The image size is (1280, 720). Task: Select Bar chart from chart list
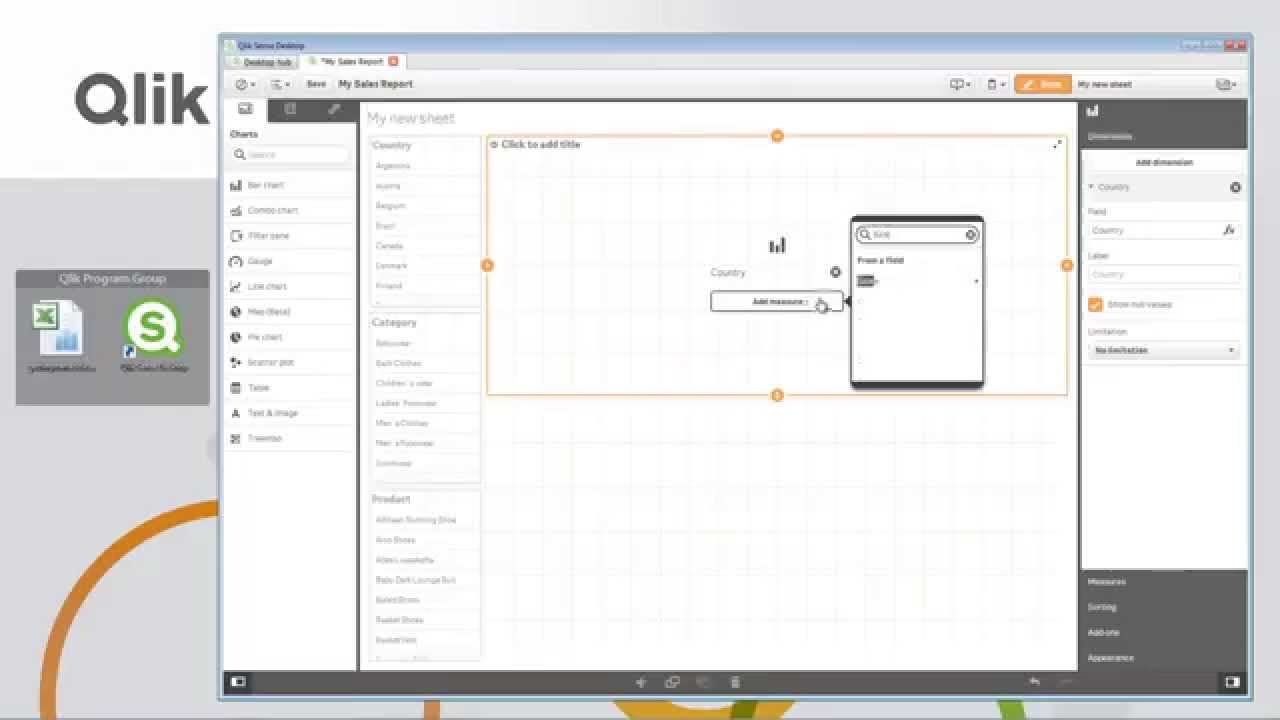(290, 186)
